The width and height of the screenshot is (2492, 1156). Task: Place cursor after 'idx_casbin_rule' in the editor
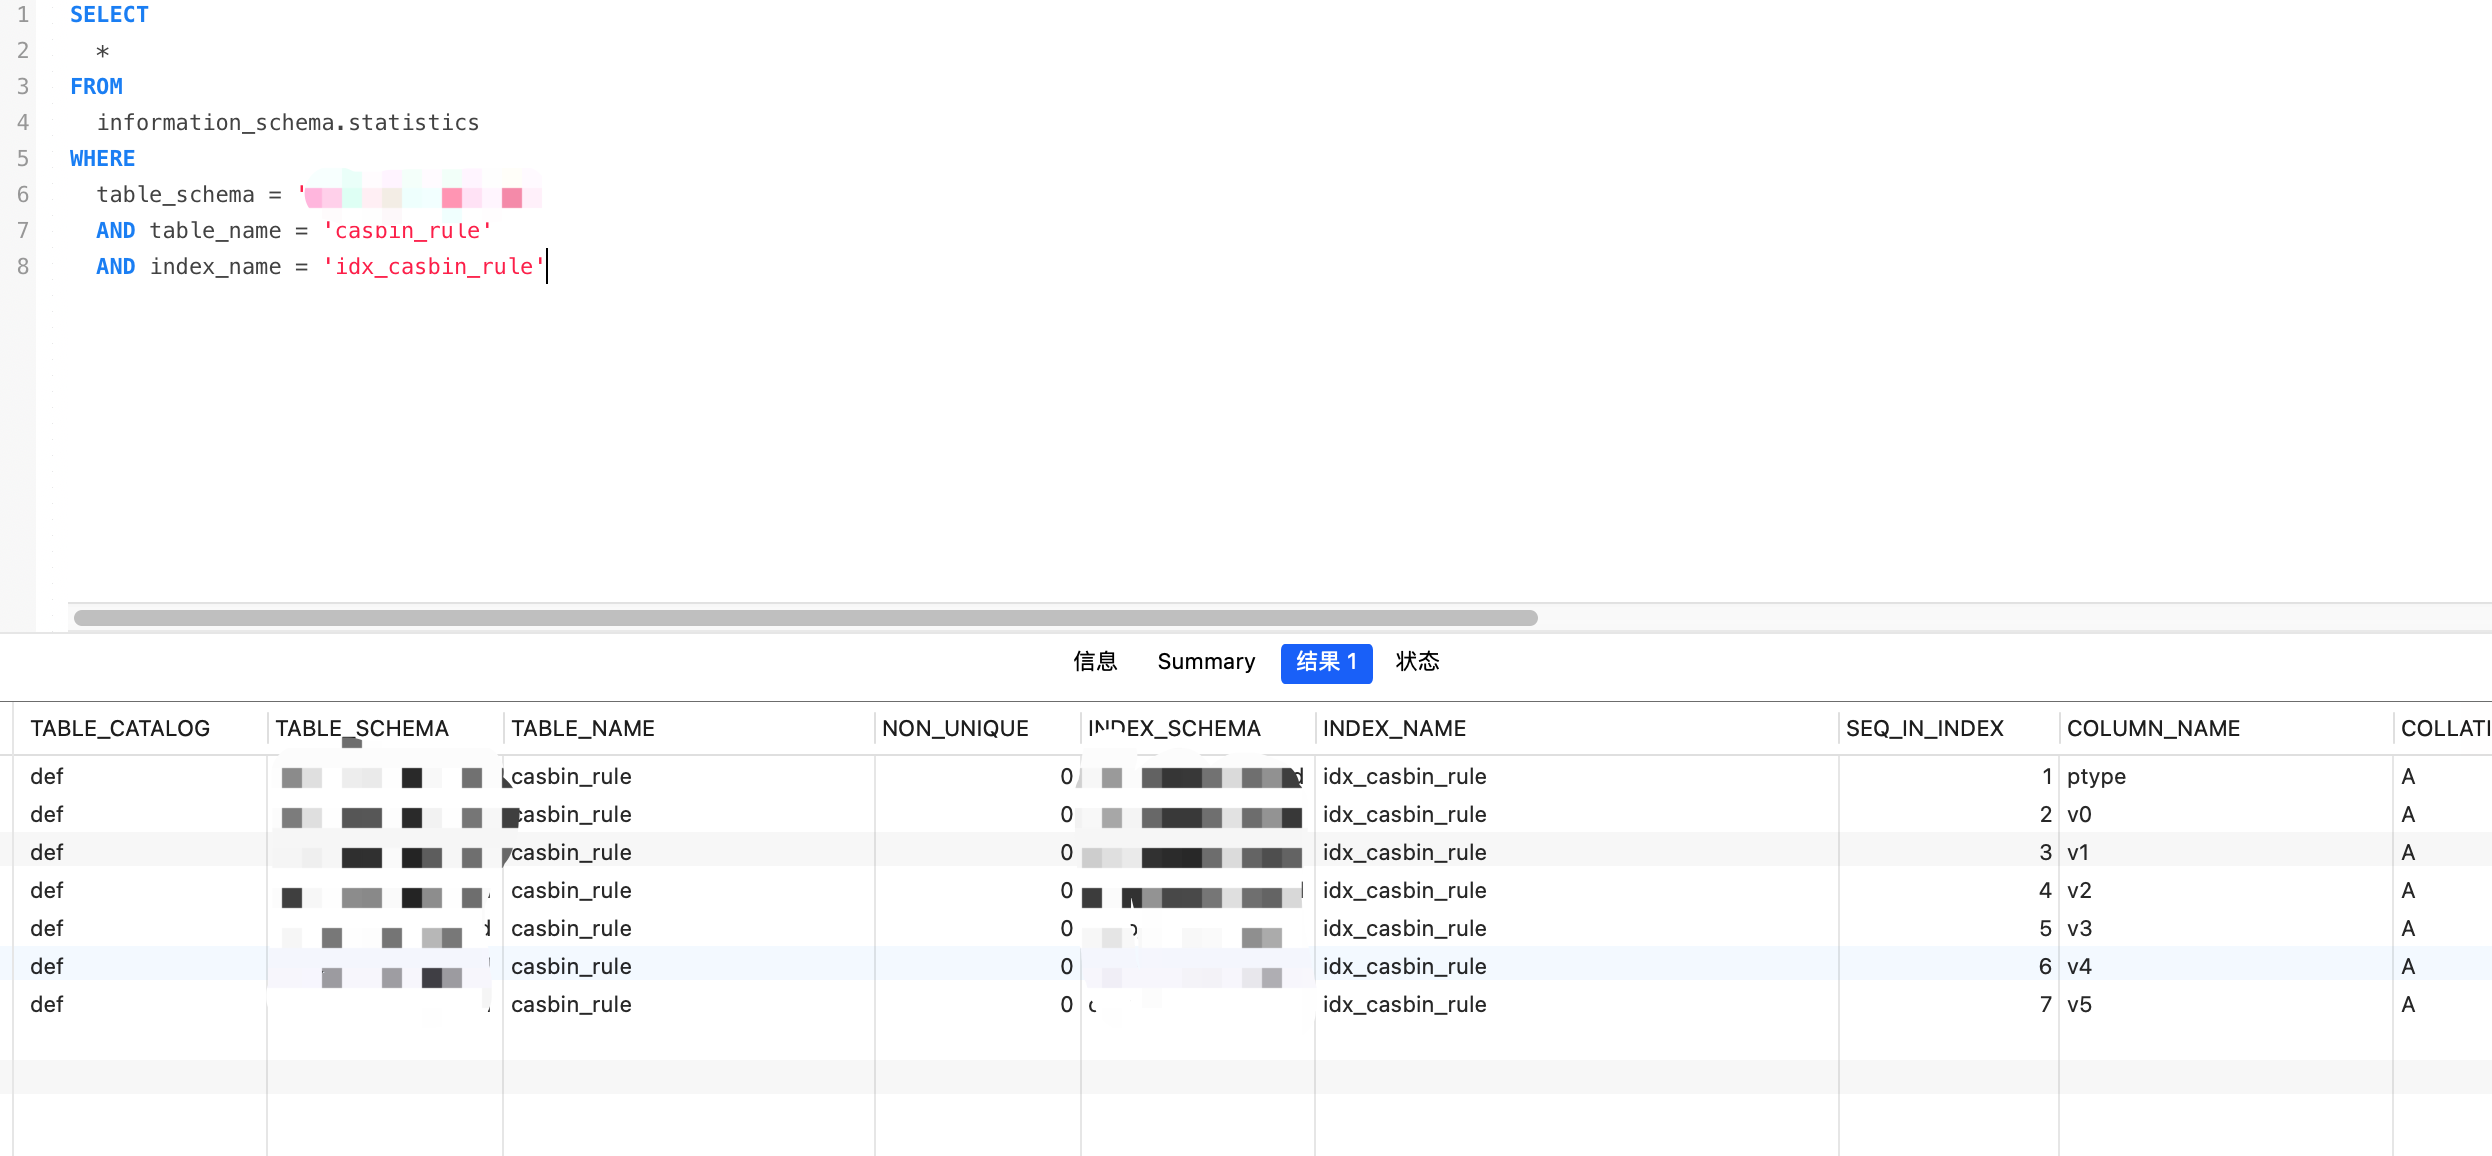546,266
